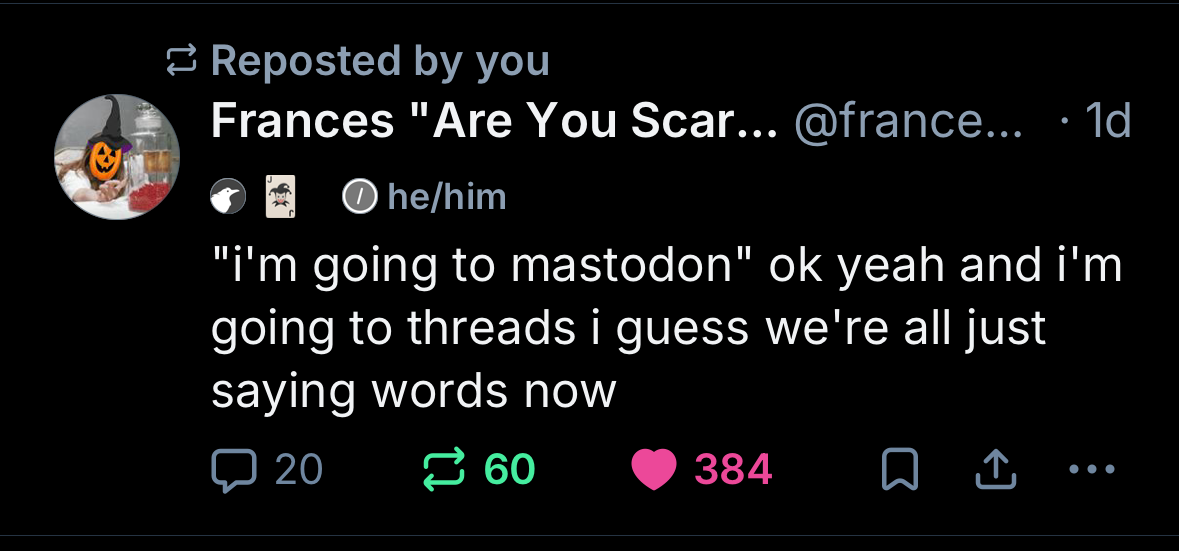1179x551 pixels.
Task: Click the he/him pronoun label text
Action: point(445,197)
